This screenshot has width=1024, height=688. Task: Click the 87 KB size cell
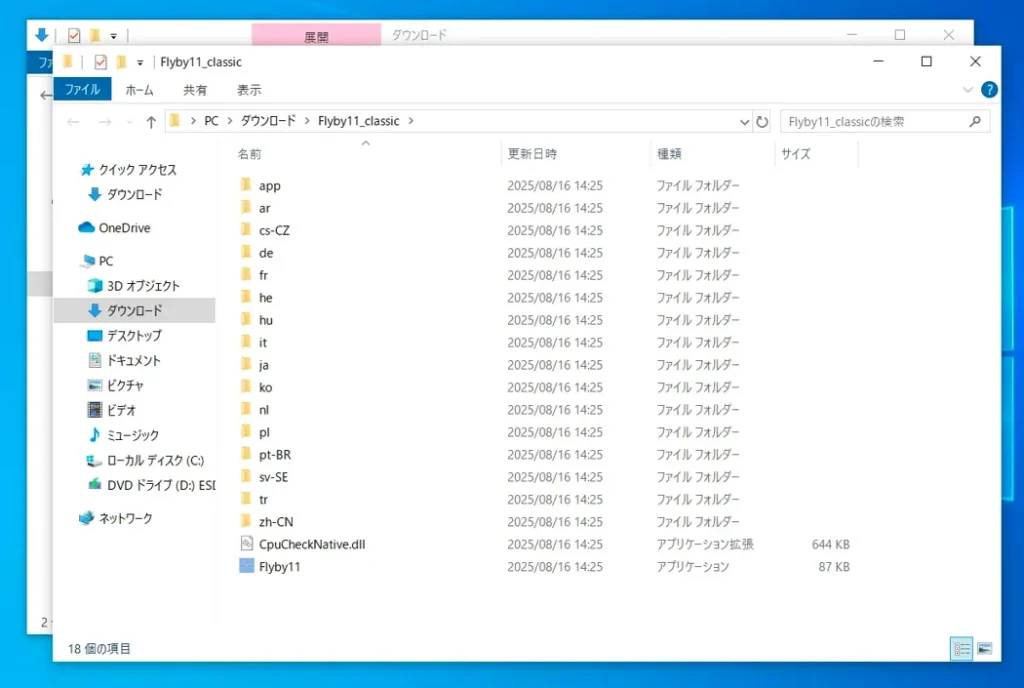[834, 567]
